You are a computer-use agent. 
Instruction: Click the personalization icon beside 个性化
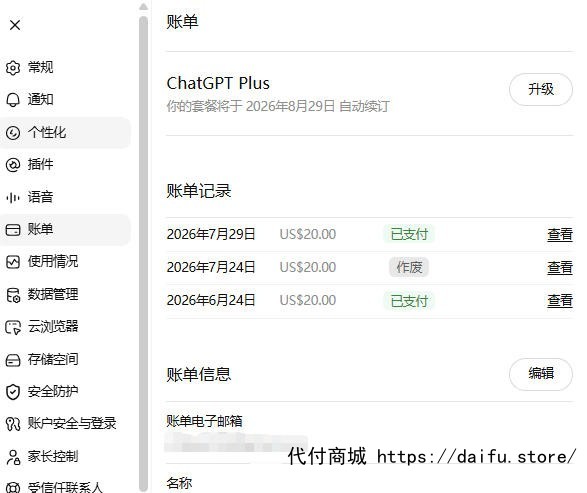[13, 133]
